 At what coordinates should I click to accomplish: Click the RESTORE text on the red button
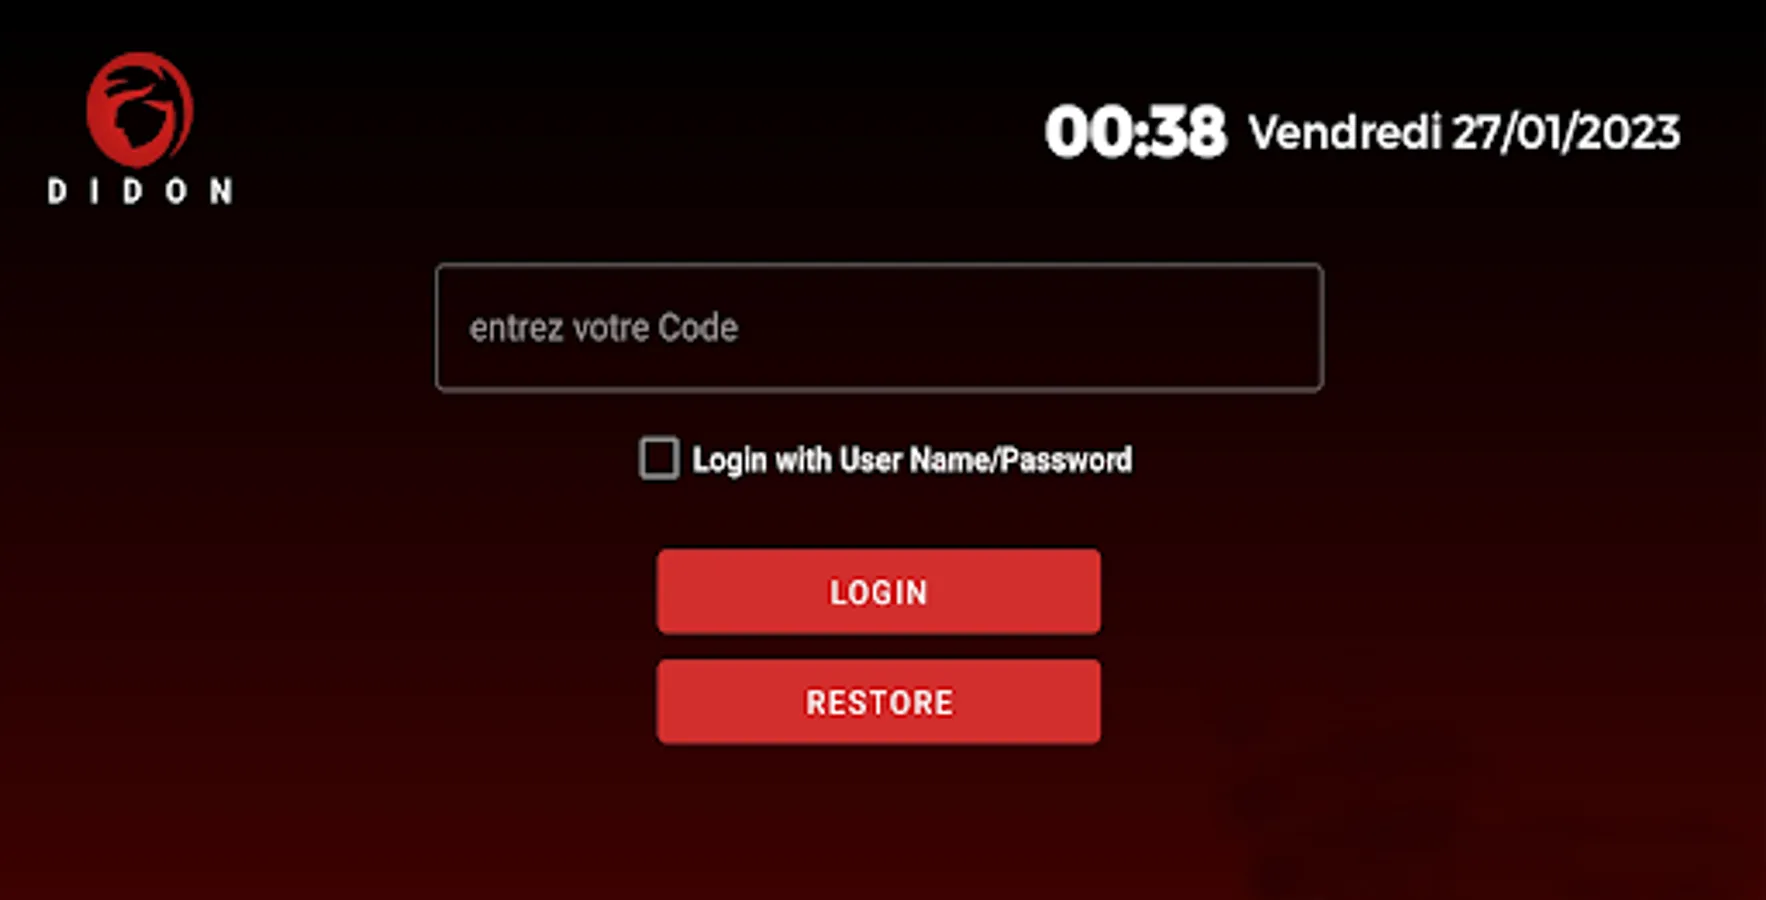pyautogui.click(x=879, y=702)
